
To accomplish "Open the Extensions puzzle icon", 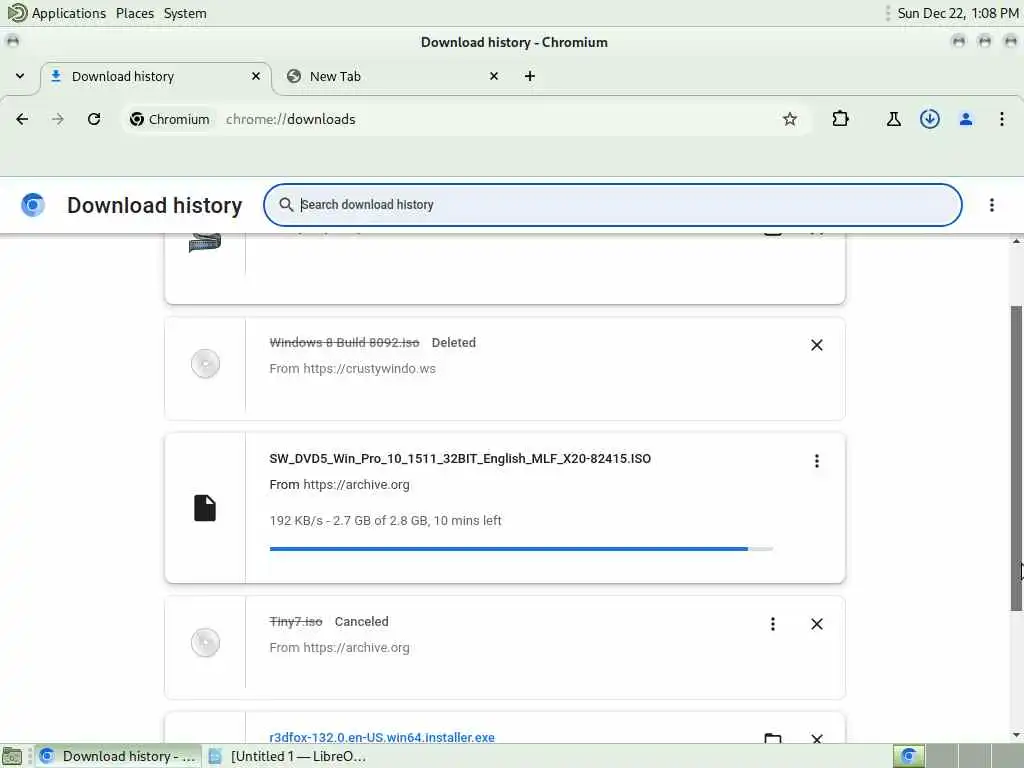I will pyautogui.click(x=840, y=119).
